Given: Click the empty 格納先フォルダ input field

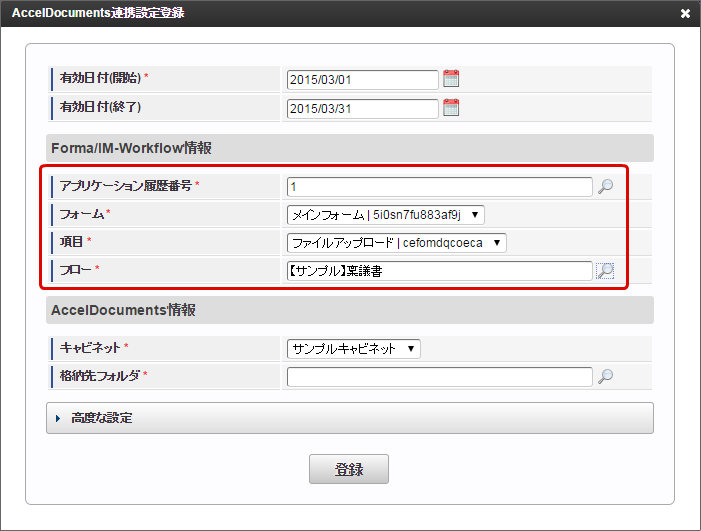Looking at the screenshot, I should (439, 377).
